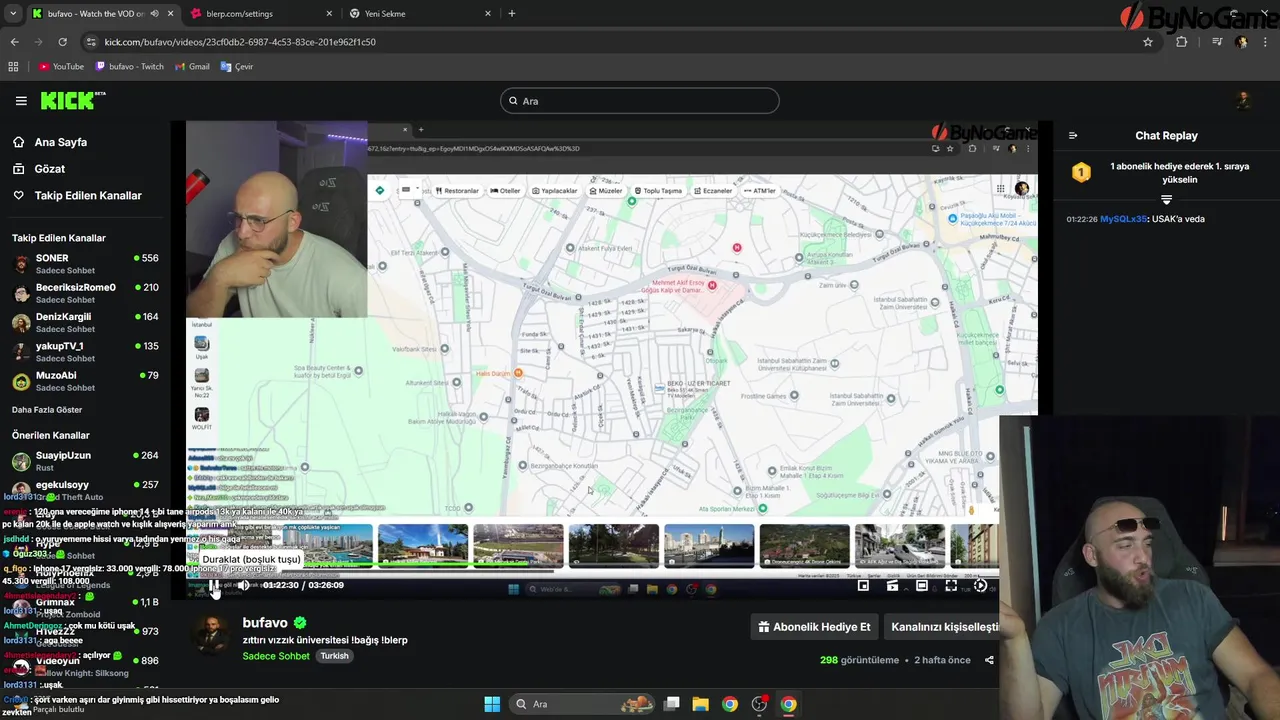Open the highlighted active Chrome taskbar icon
The height and width of the screenshot is (720, 1280).
(789, 704)
